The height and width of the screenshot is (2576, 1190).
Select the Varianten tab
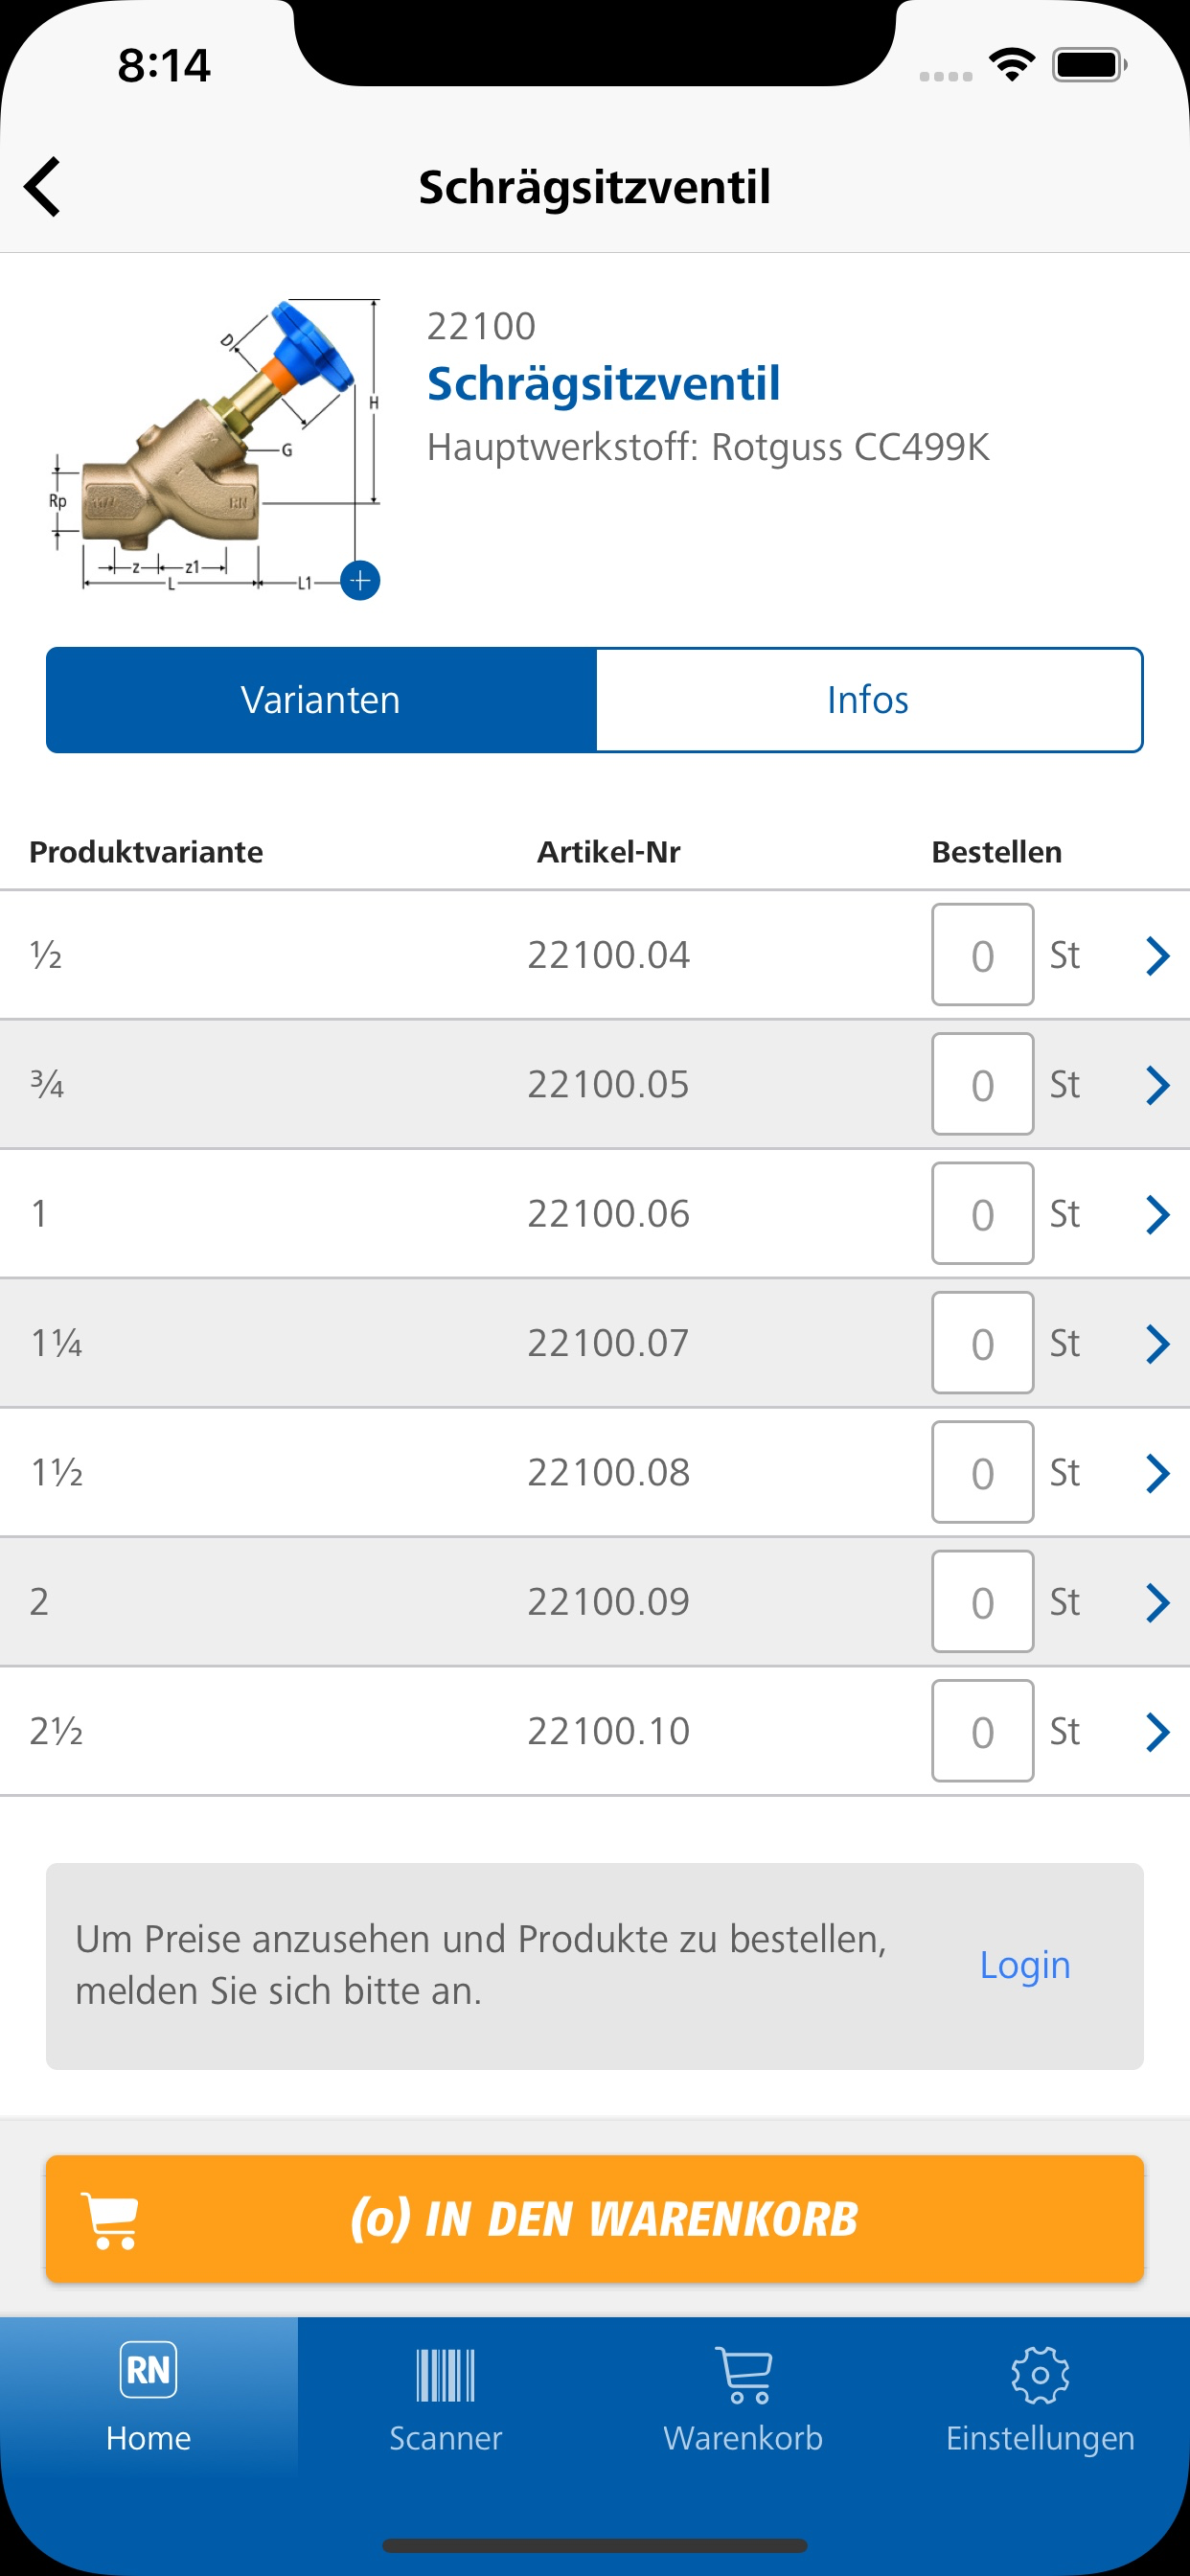[321, 700]
